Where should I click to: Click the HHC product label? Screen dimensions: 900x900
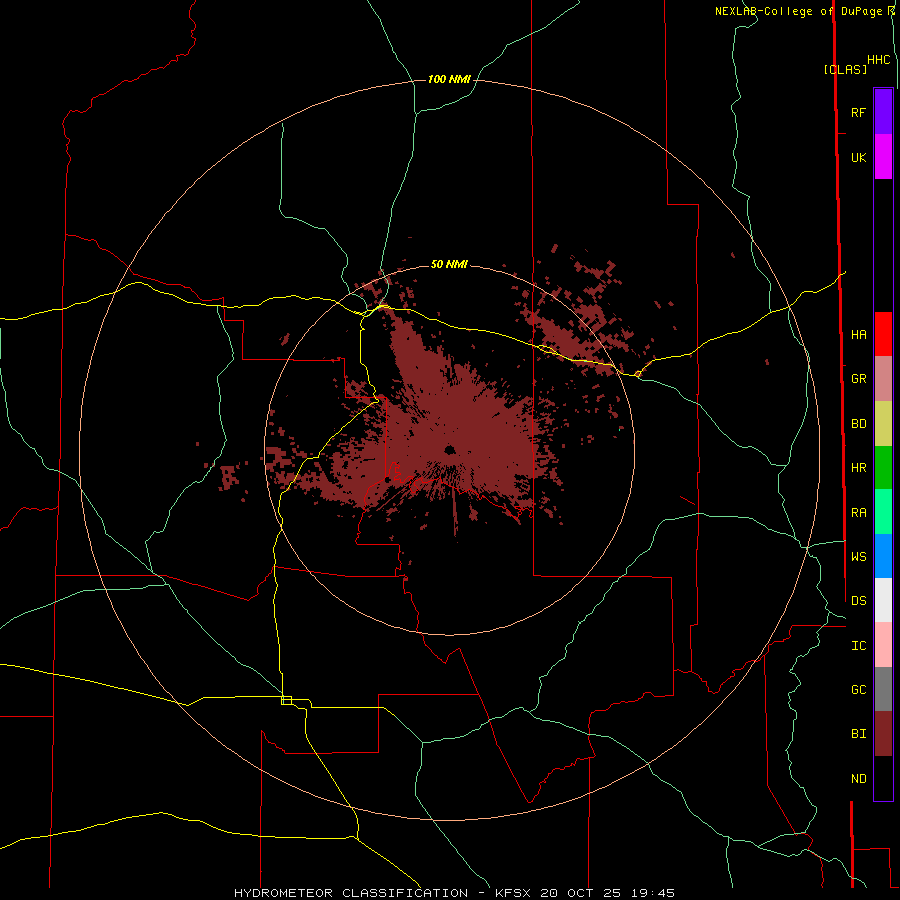878,60
